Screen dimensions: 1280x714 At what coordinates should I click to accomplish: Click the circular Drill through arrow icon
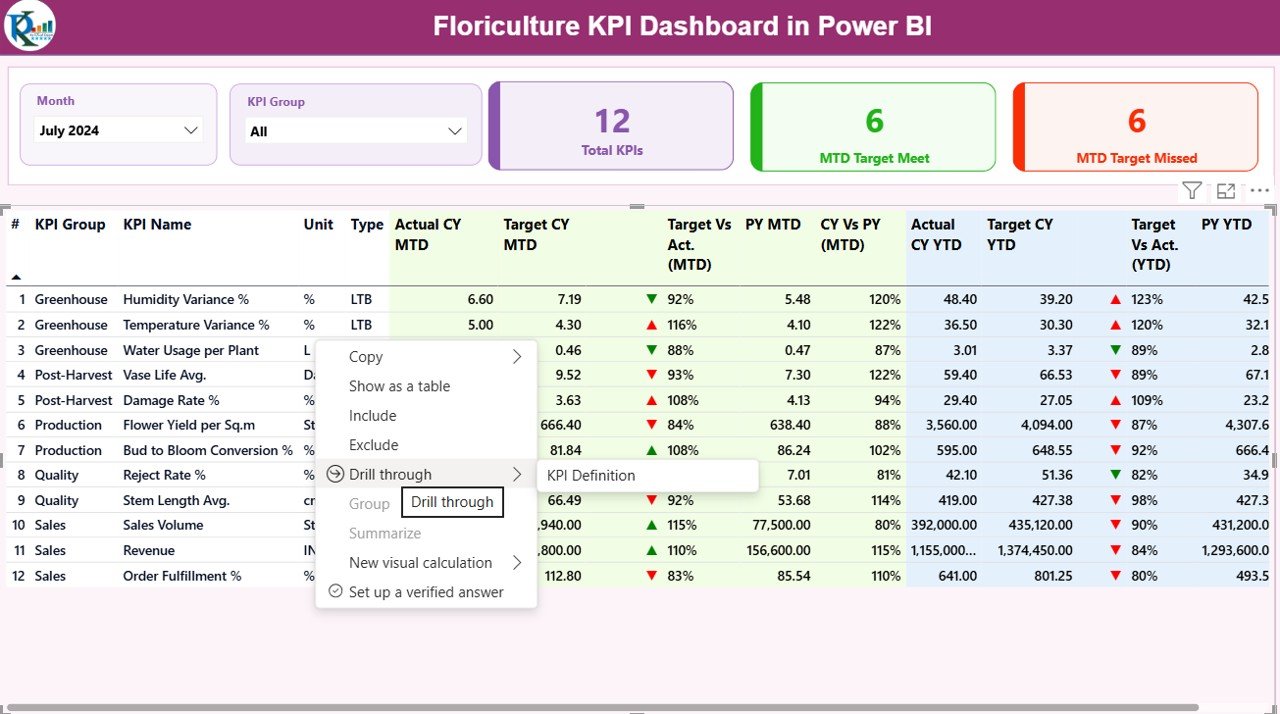click(x=335, y=473)
